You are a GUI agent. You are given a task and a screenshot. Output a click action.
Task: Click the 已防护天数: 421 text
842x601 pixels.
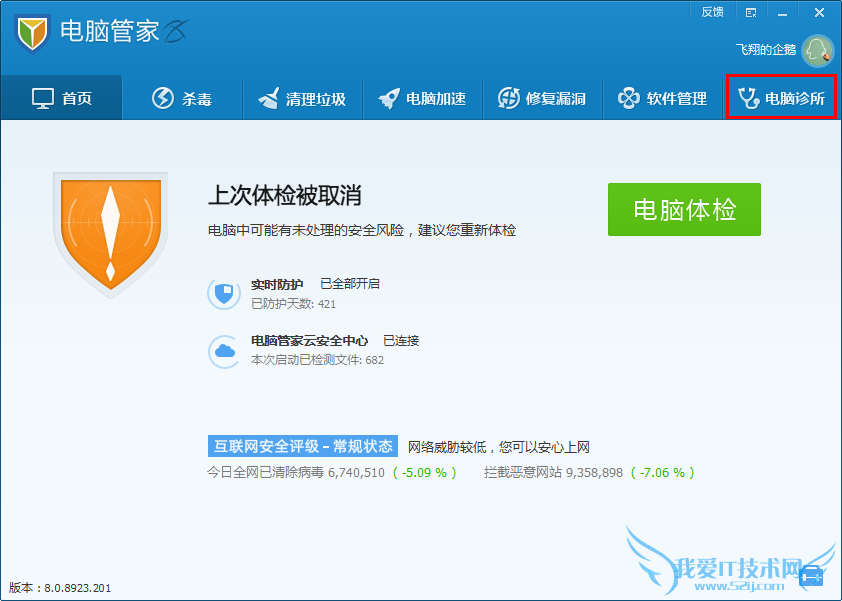(293, 303)
